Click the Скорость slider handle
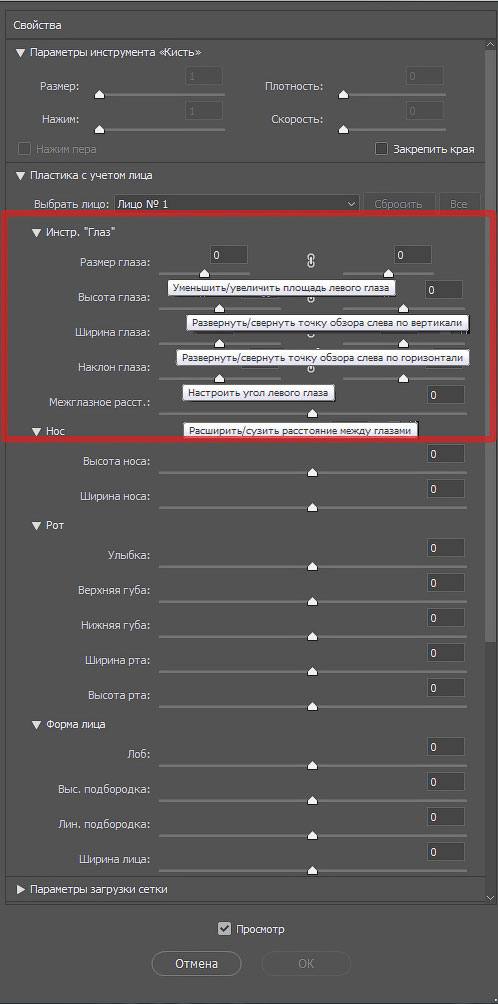498x1004 pixels. (x=344, y=129)
